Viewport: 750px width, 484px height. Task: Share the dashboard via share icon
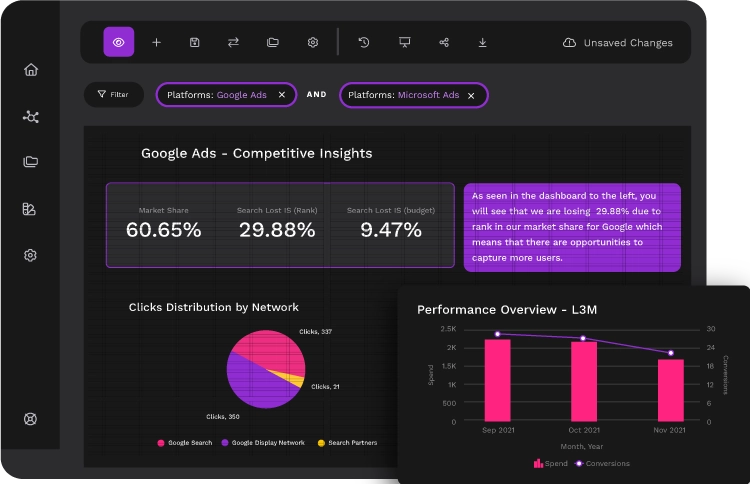[444, 43]
